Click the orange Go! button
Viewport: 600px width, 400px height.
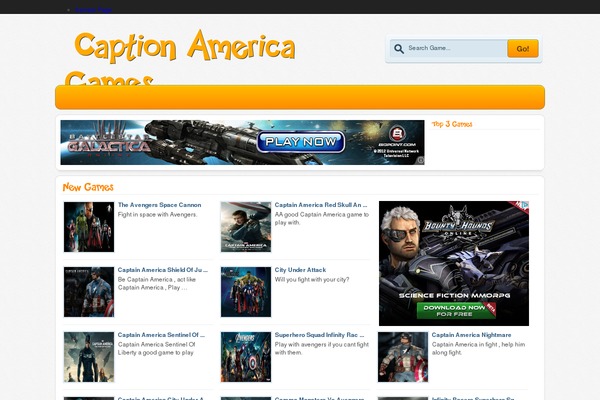coord(523,49)
